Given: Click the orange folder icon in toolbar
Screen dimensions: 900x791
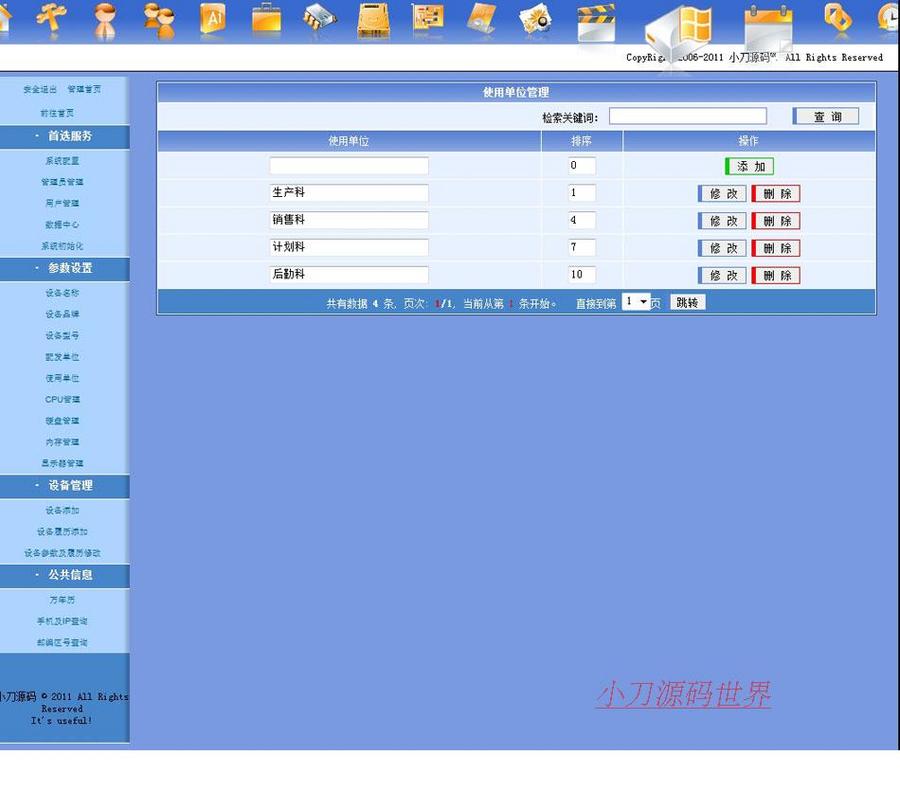Looking at the screenshot, I should click(x=266, y=20).
